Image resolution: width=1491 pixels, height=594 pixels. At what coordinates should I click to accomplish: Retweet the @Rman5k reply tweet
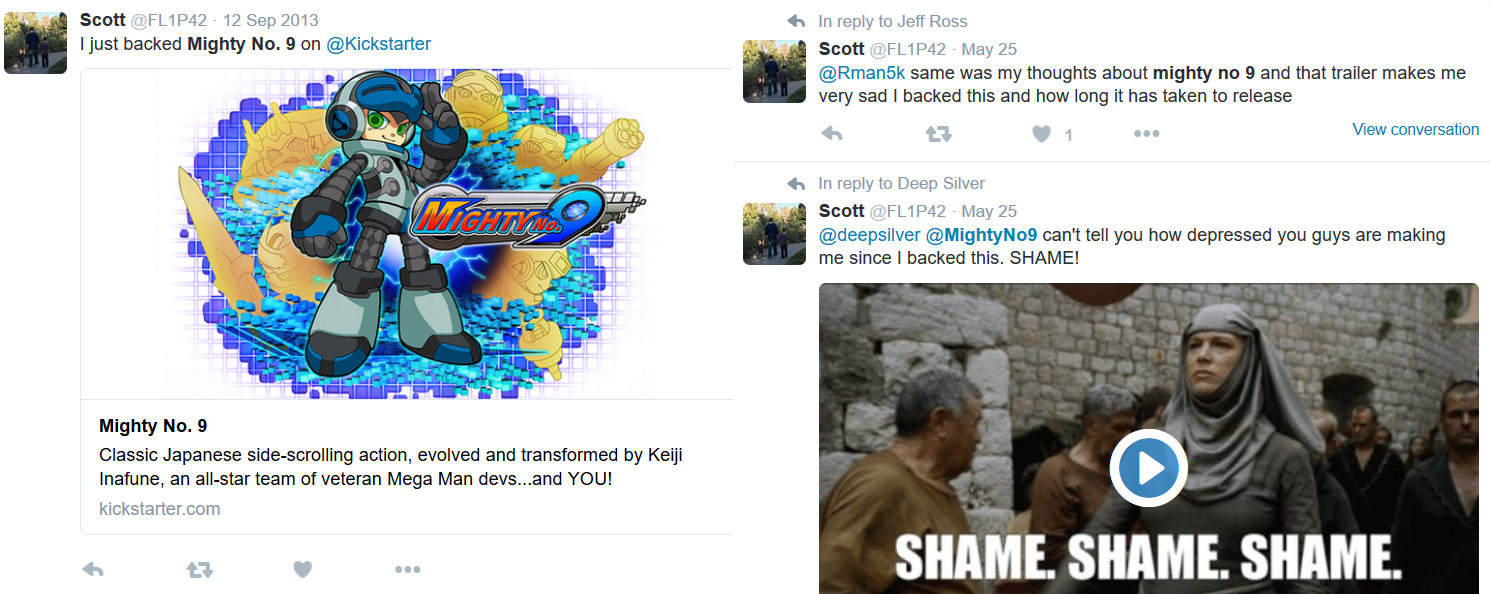tap(938, 133)
